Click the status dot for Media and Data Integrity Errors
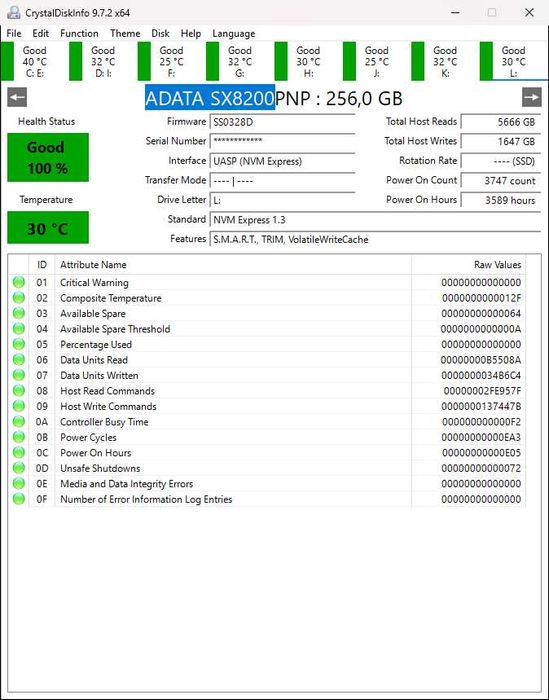Screen dimensions: 549x700 point(19,483)
